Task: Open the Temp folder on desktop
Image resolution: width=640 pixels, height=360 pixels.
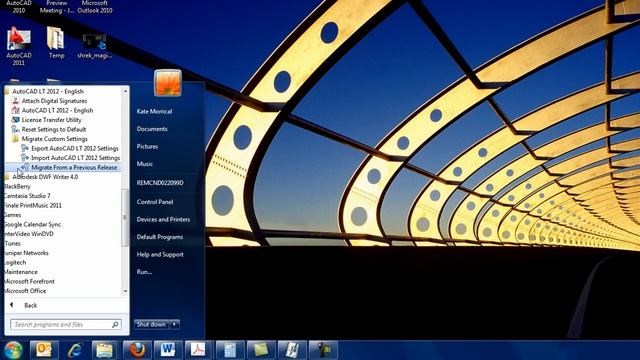Action: click(56, 43)
